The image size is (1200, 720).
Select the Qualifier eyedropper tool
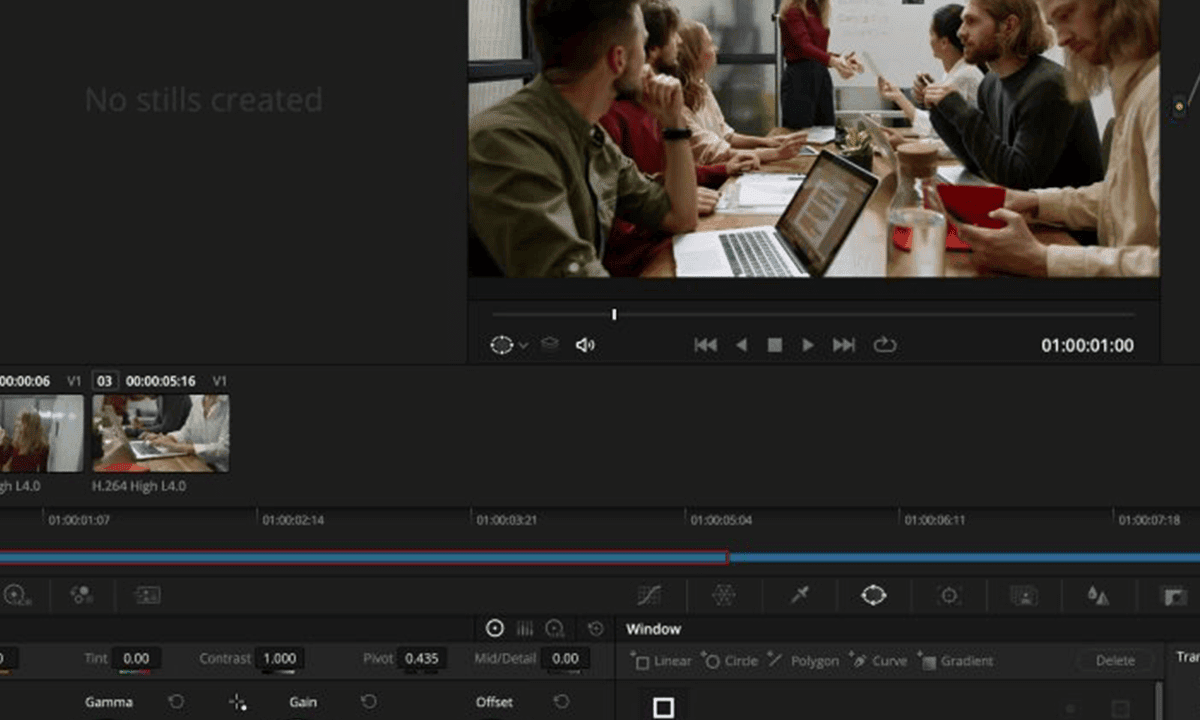pos(799,595)
